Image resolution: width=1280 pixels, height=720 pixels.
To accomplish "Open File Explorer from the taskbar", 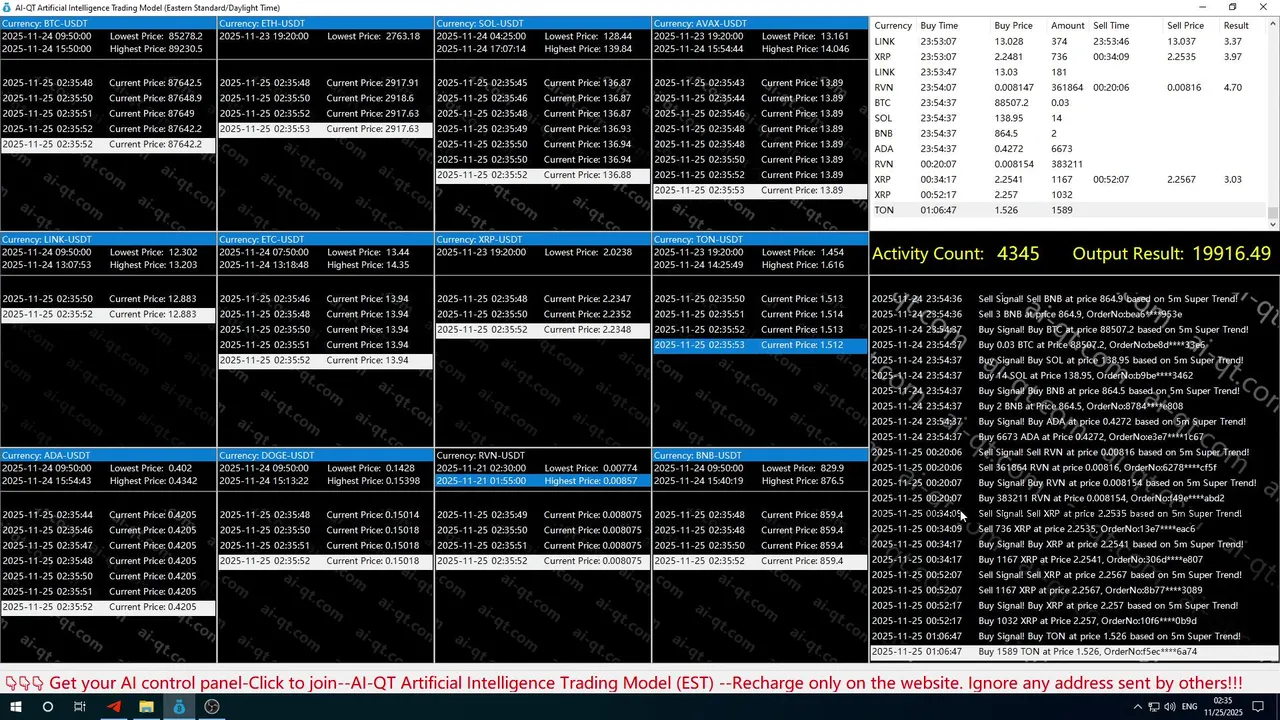I will (x=146, y=707).
